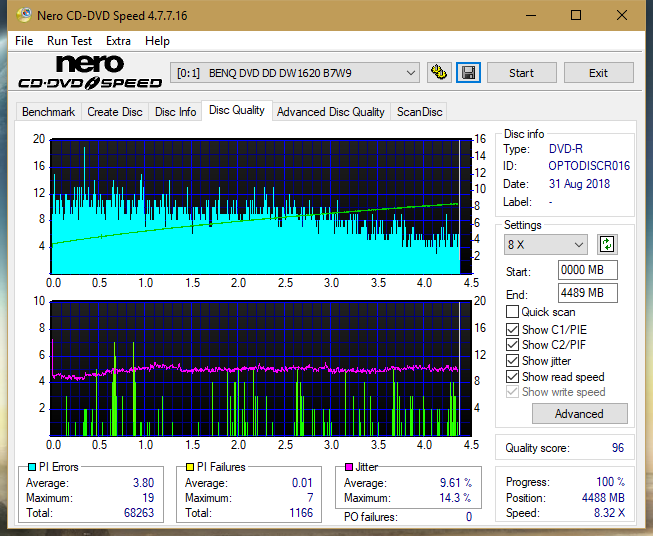The height and width of the screenshot is (536, 653).
Task: Click jitter maximum 14.3 % value
Action: [456, 498]
